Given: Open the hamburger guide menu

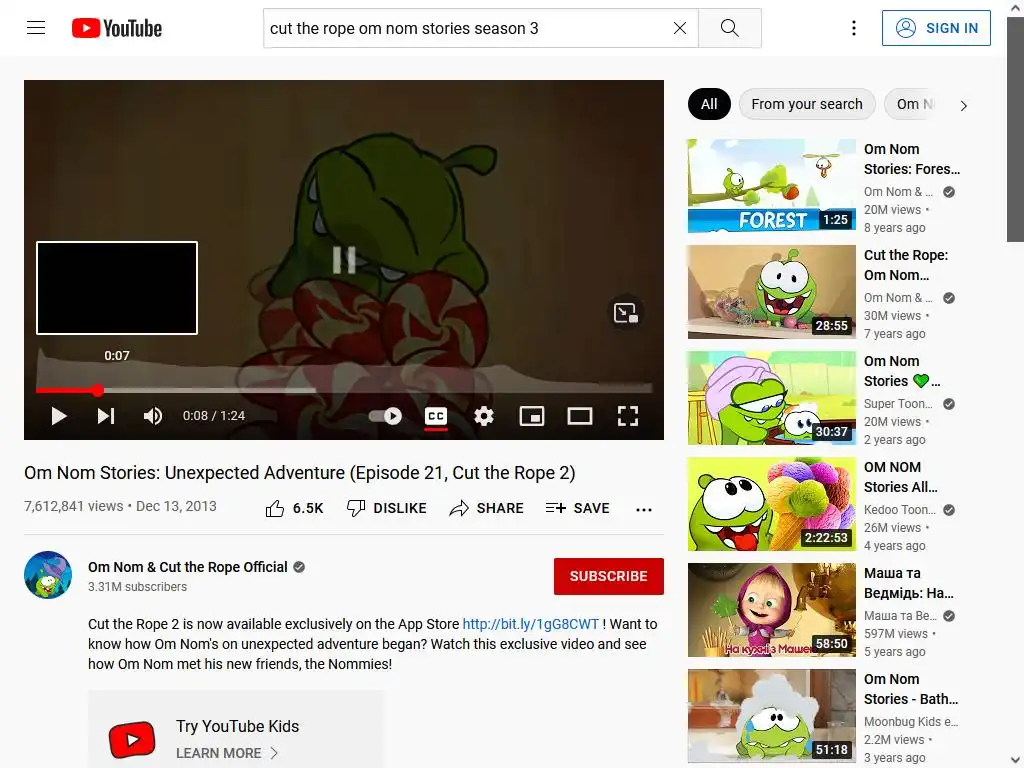Looking at the screenshot, I should 36,27.
